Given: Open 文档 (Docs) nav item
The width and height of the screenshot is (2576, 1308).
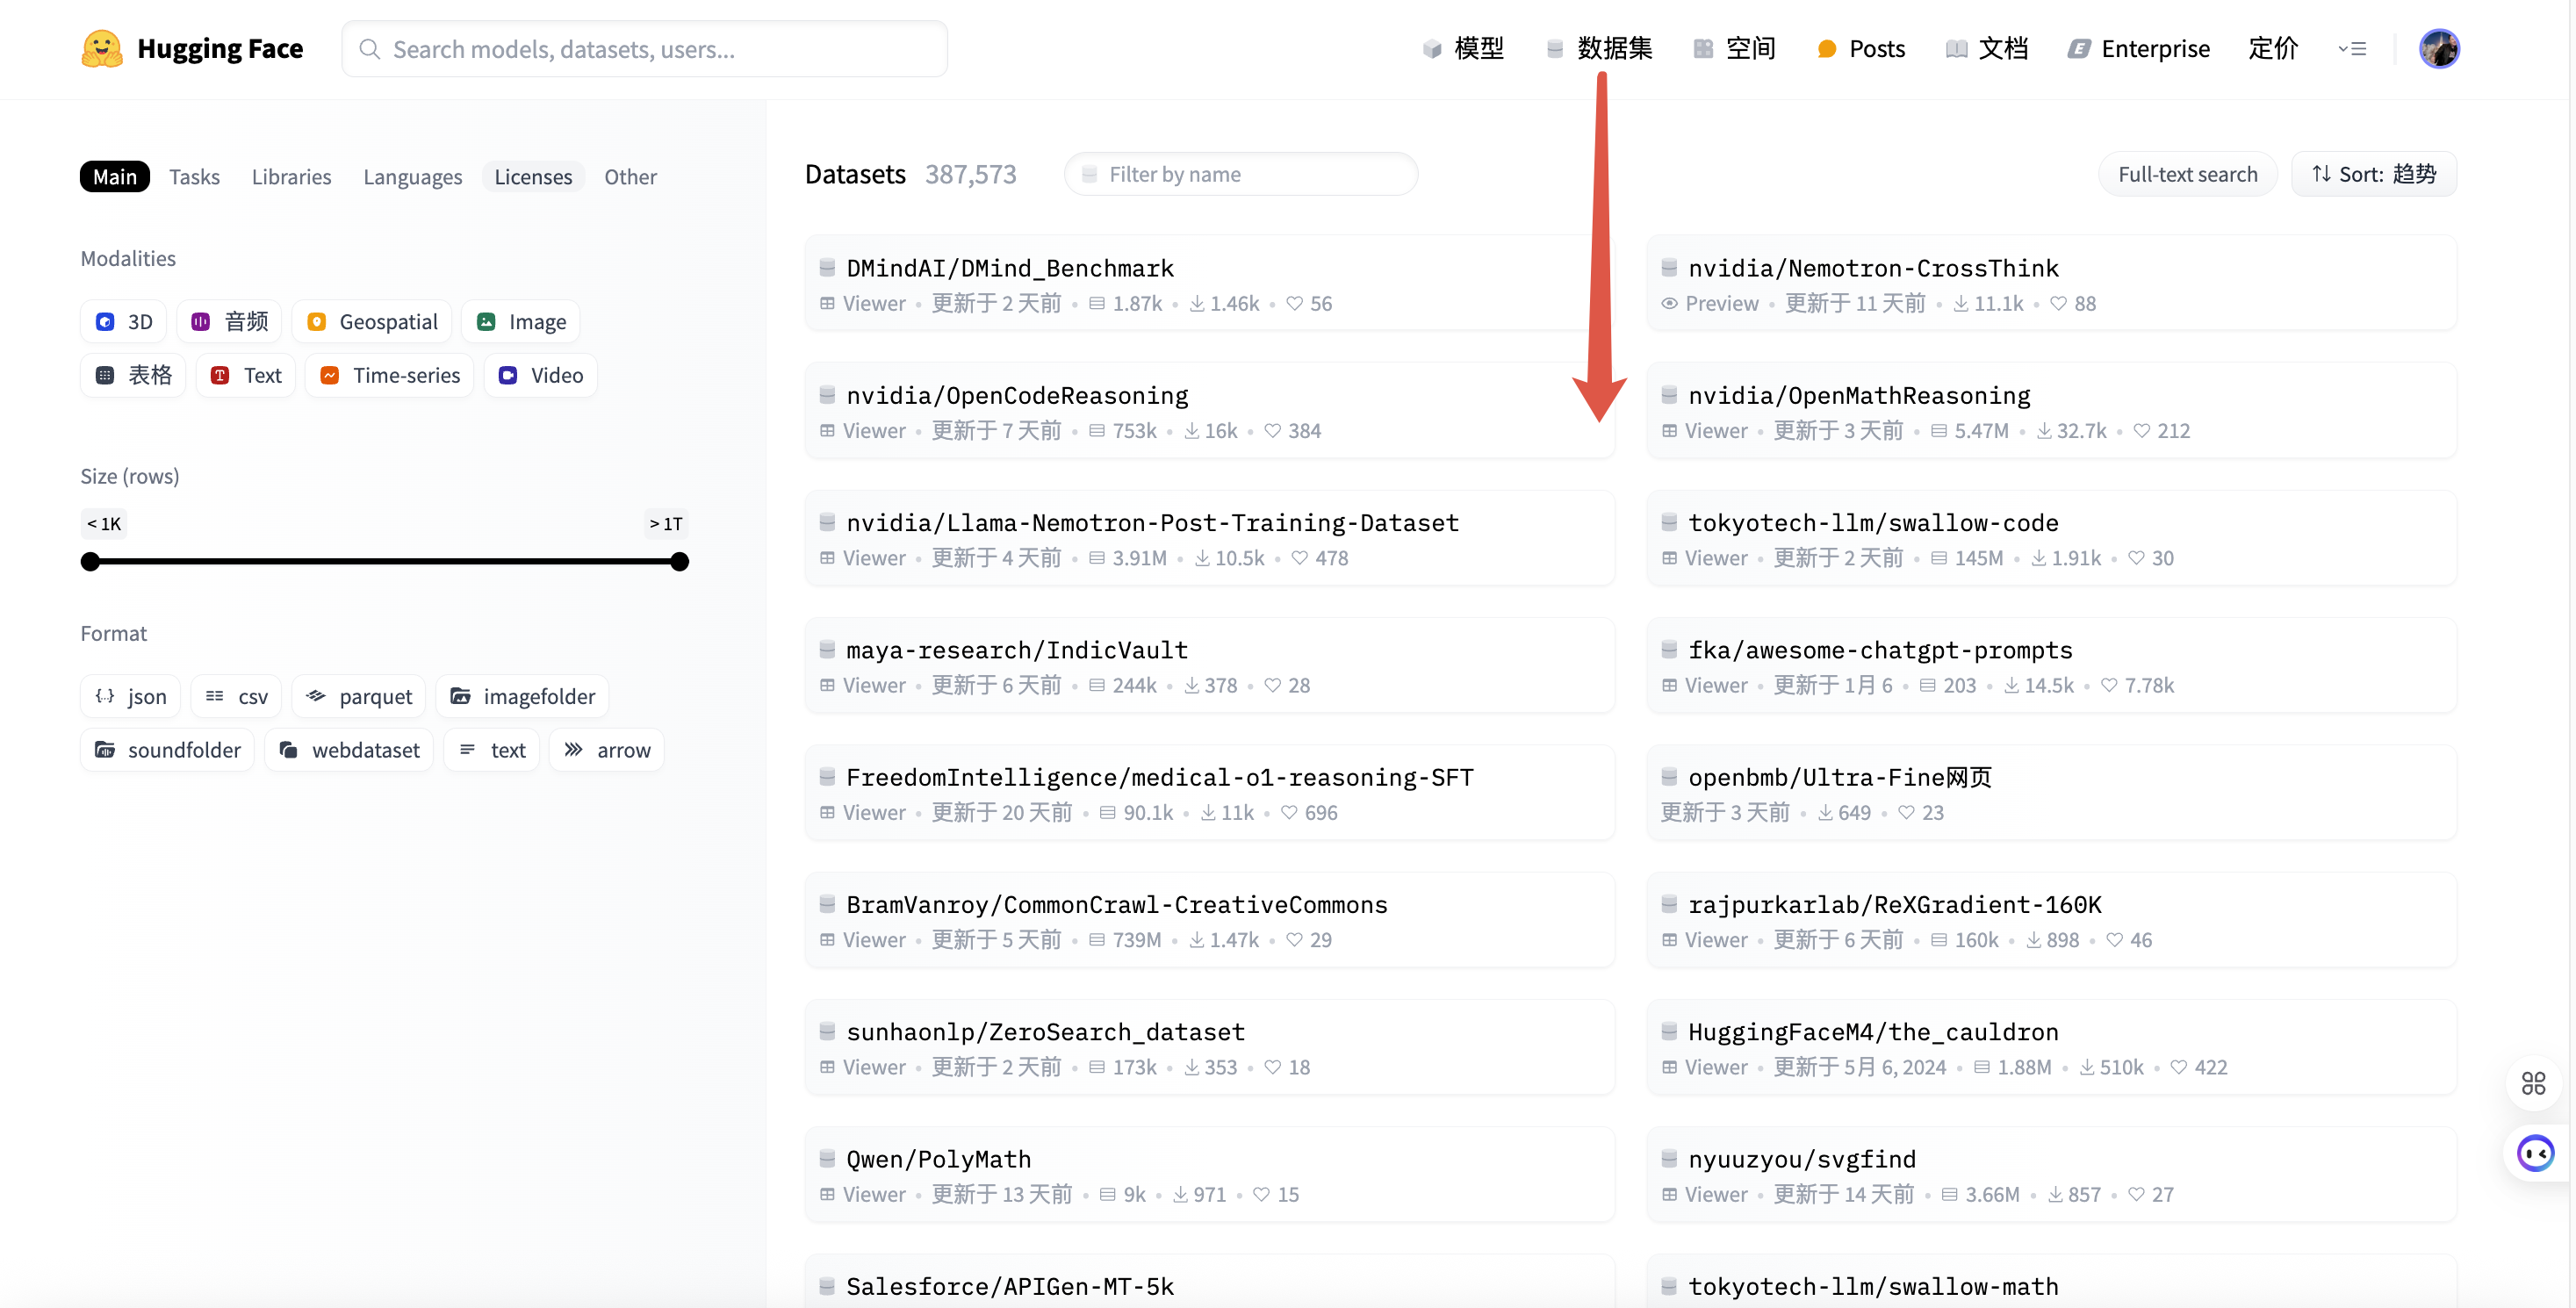Looking at the screenshot, I should pyautogui.click(x=1987, y=48).
